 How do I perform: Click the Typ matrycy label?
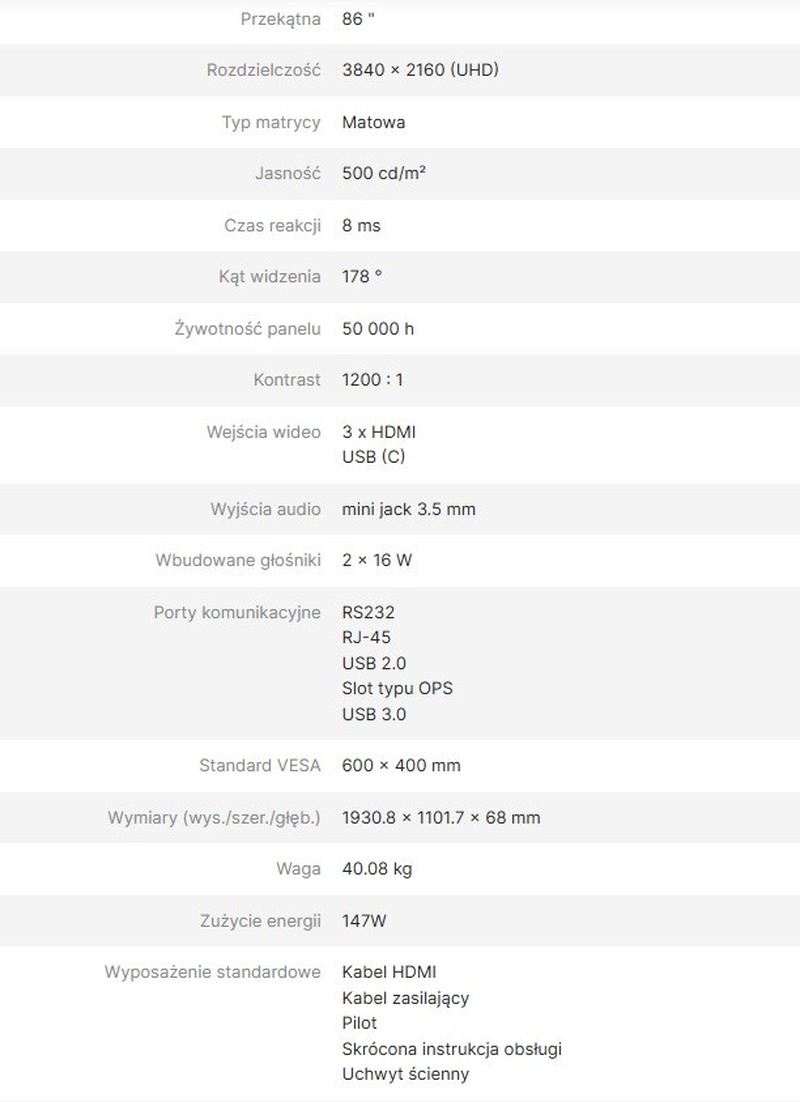271,122
